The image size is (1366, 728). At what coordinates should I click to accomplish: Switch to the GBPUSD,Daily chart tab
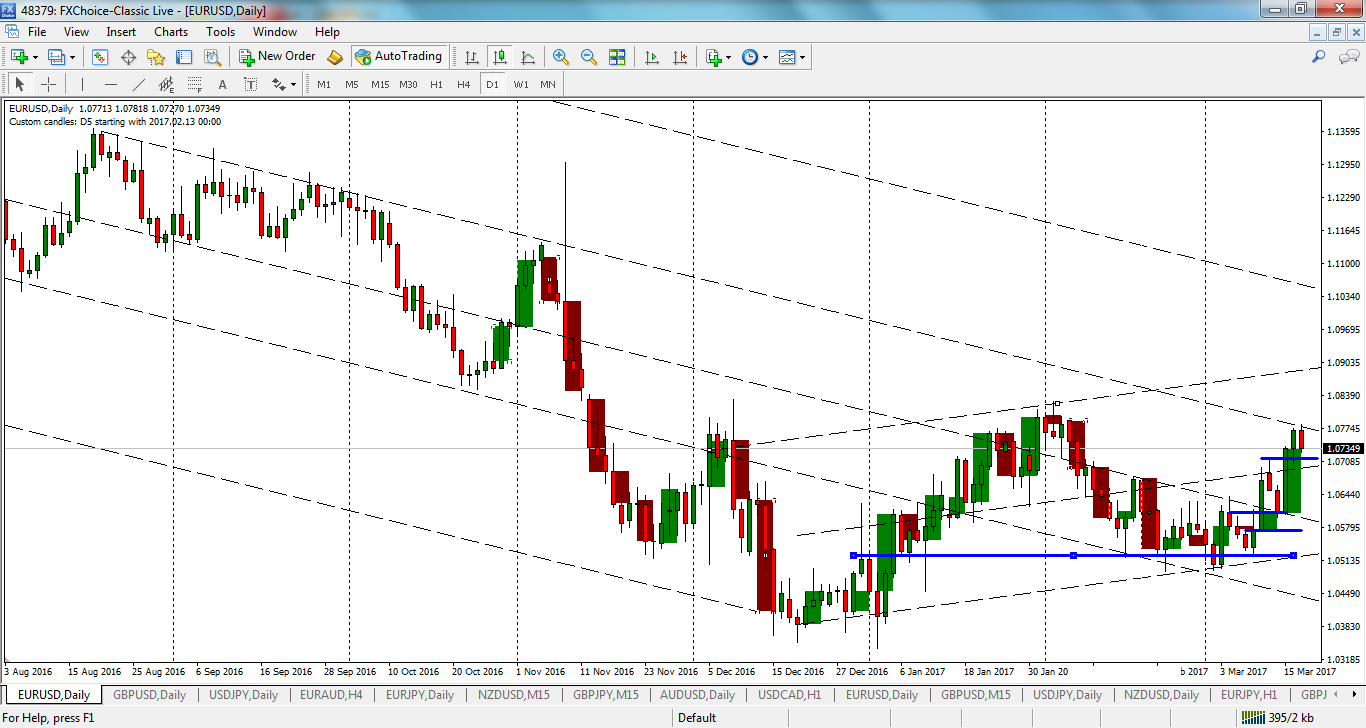point(150,694)
